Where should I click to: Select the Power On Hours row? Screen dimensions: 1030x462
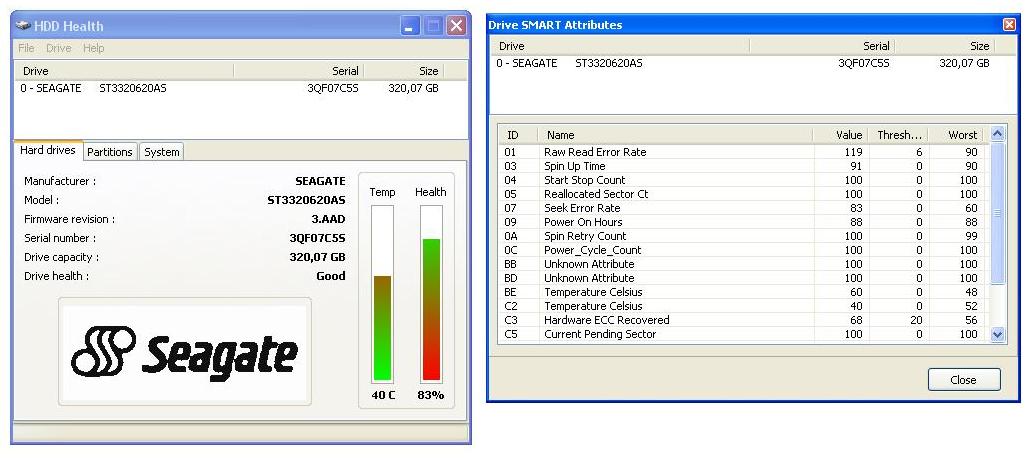click(x=742, y=222)
